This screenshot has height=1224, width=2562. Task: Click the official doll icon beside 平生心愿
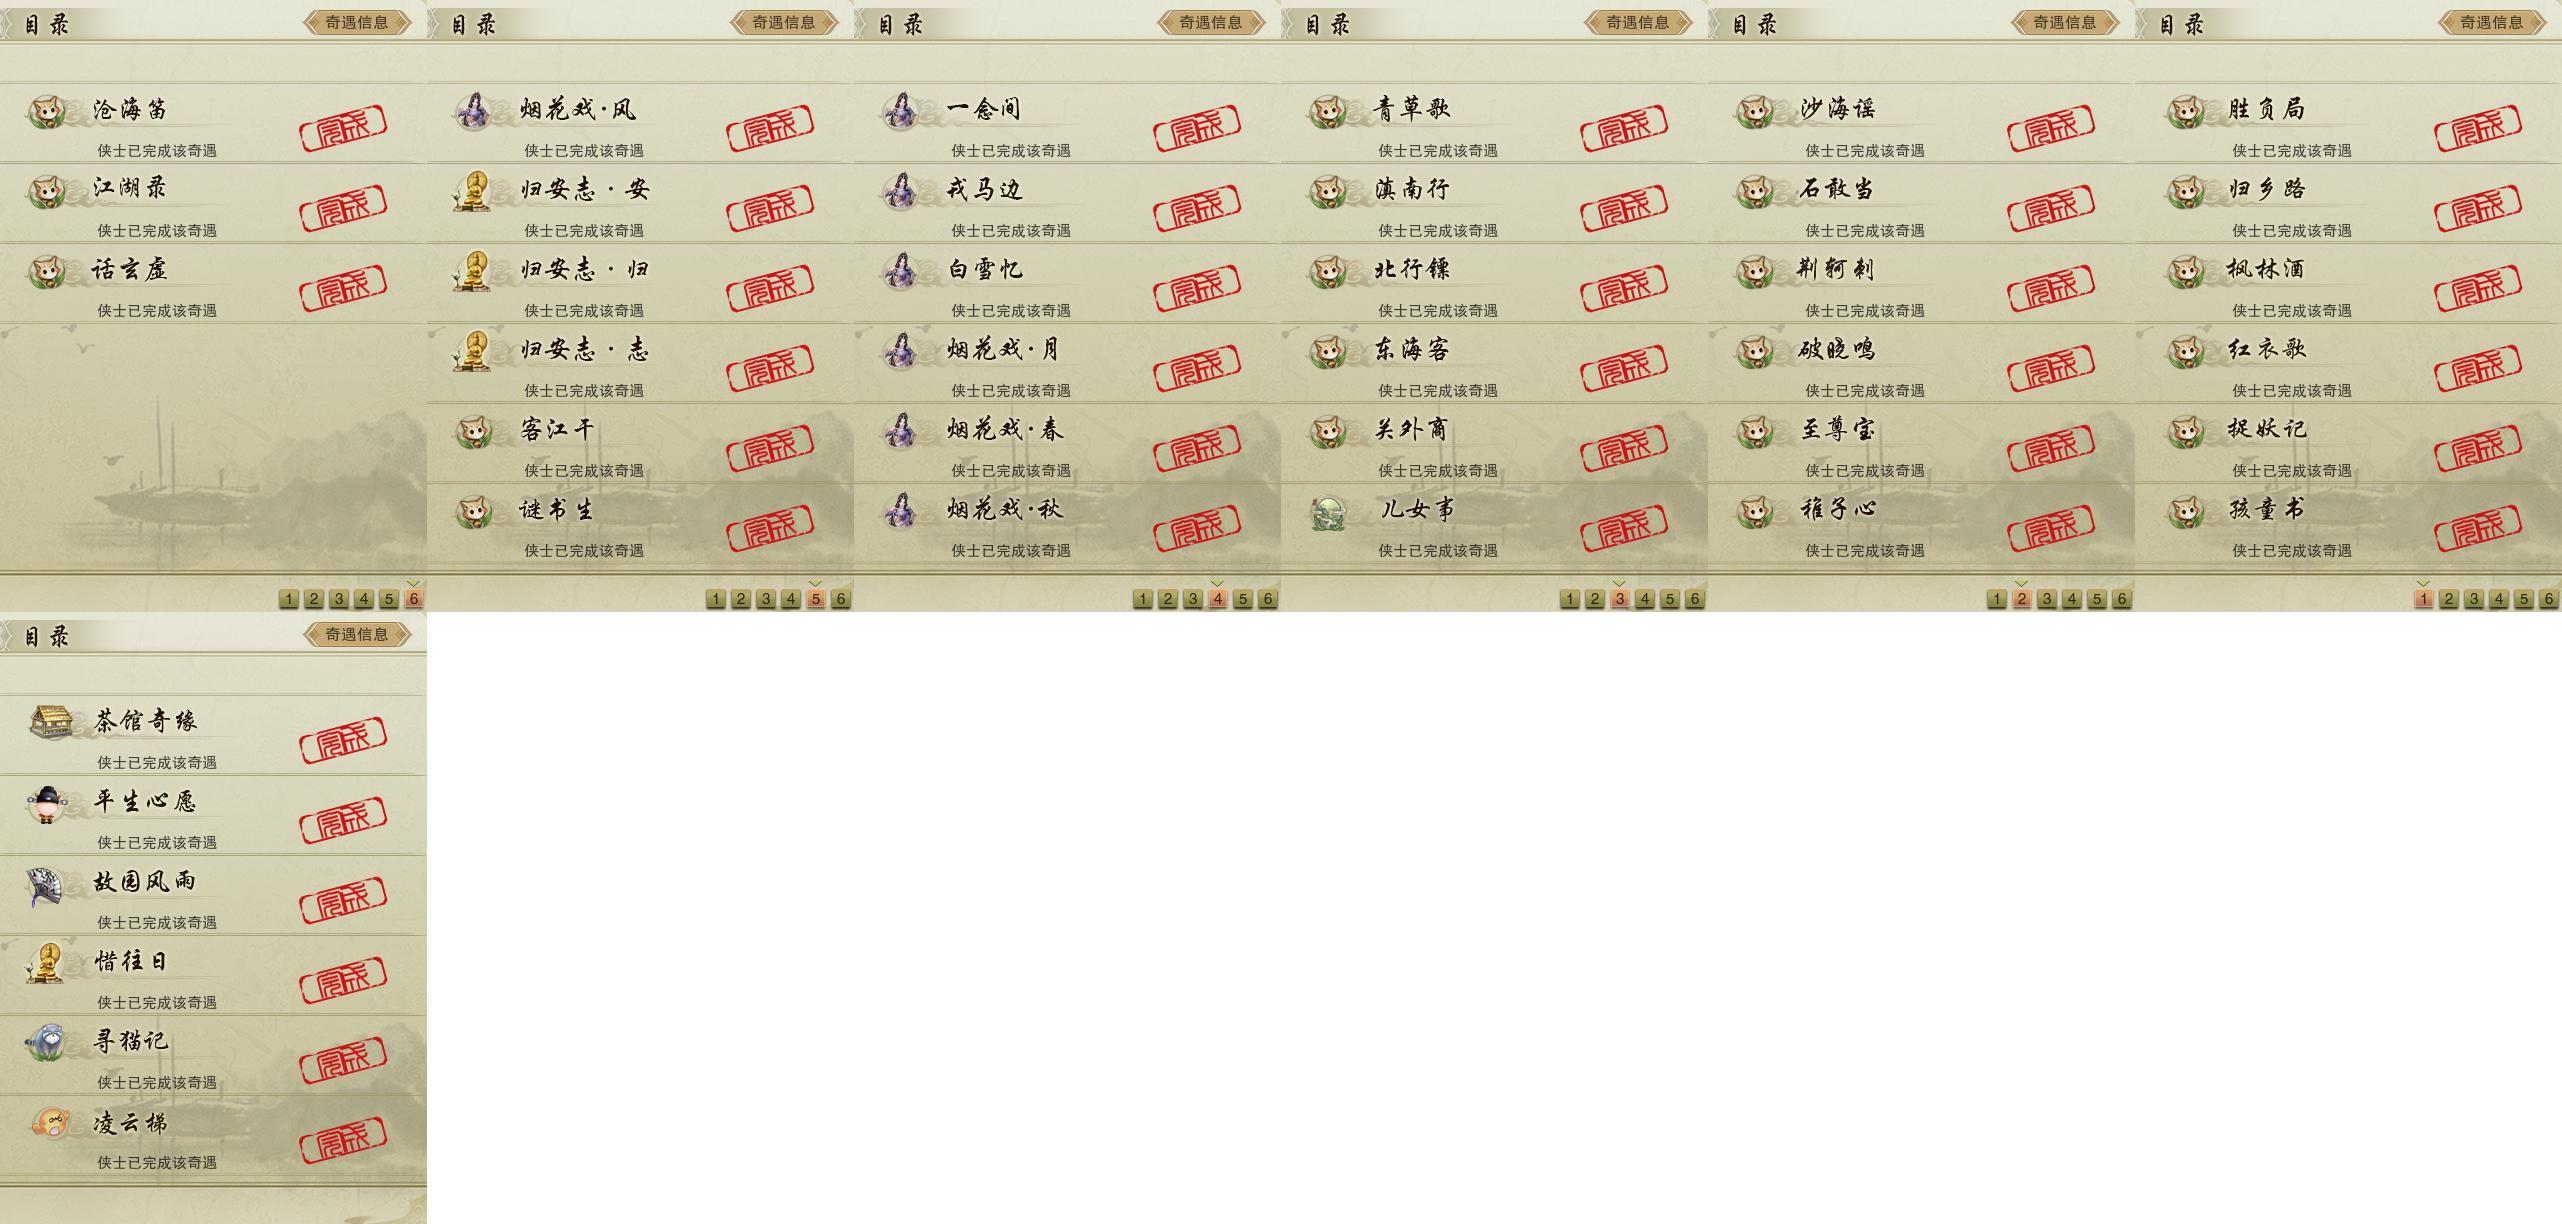(47, 803)
